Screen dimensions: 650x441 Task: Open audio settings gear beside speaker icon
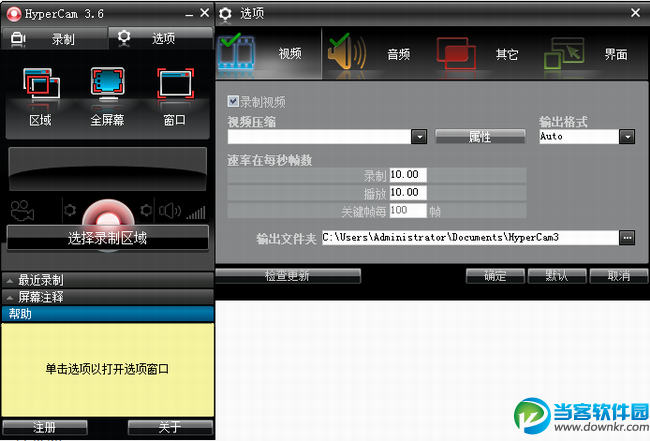click(x=146, y=210)
